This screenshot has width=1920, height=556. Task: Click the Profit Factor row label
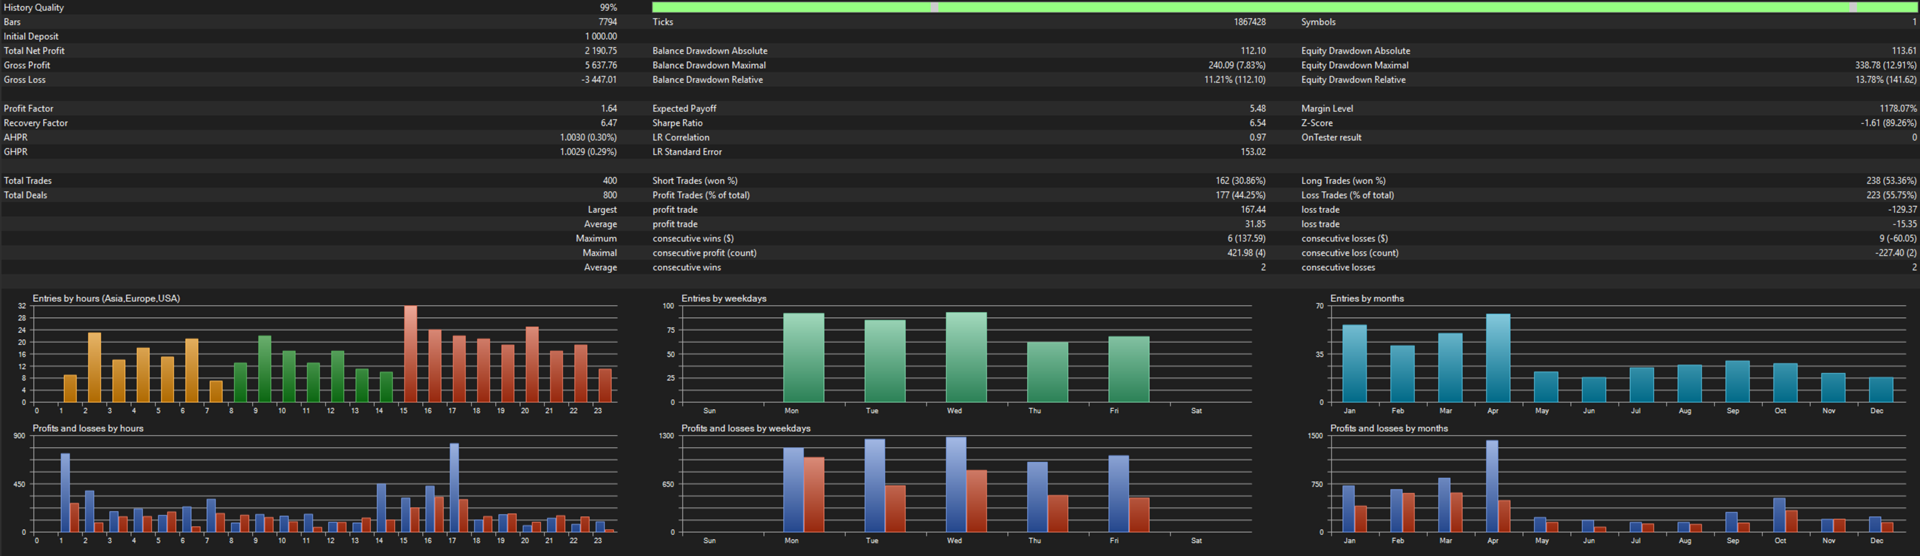29,109
